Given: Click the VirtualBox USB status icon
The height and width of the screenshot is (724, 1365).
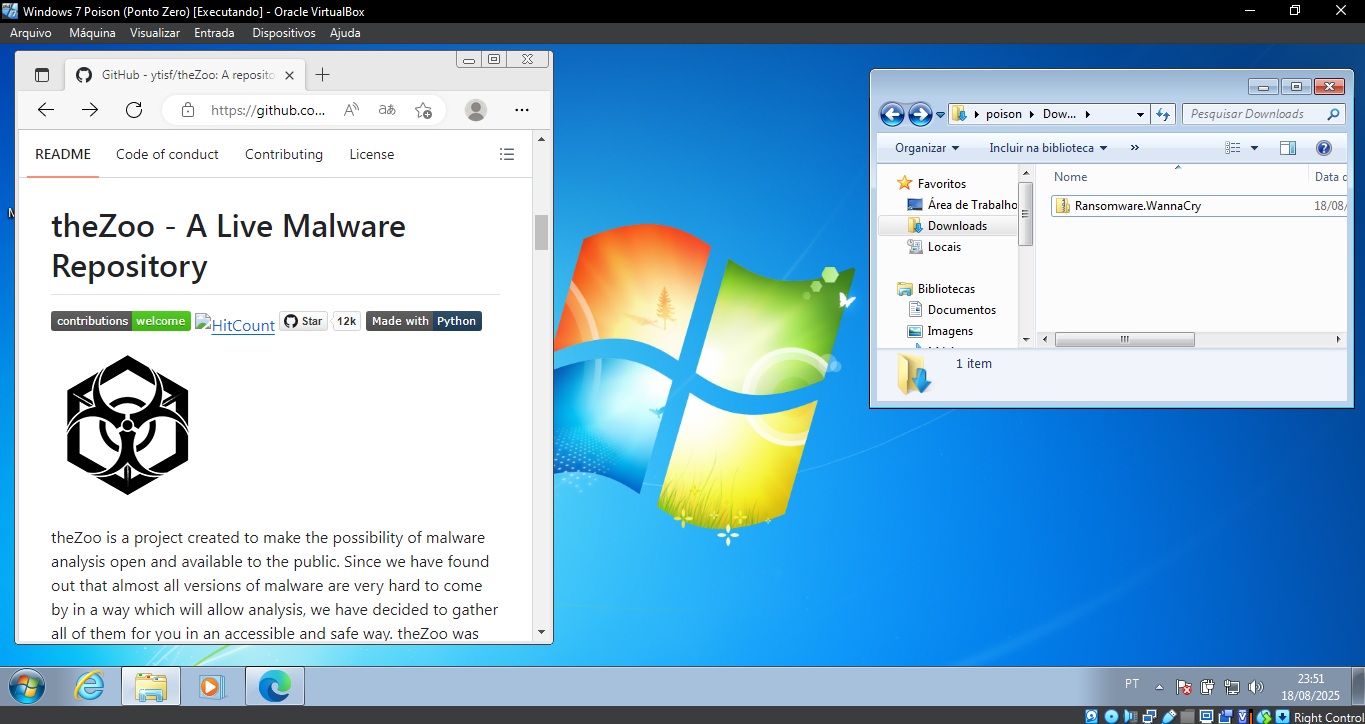Looking at the screenshot, I should pos(1169,716).
